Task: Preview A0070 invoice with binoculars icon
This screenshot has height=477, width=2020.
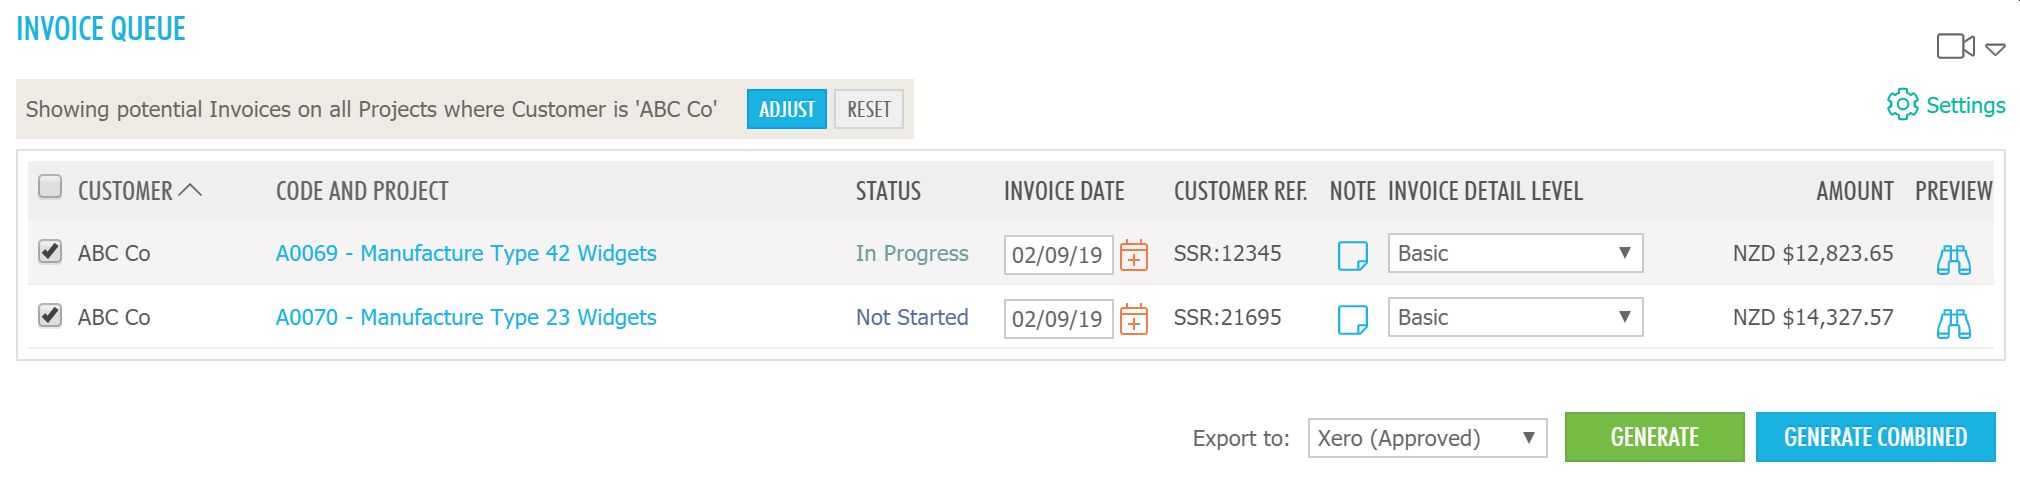Action: point(1953,323)
